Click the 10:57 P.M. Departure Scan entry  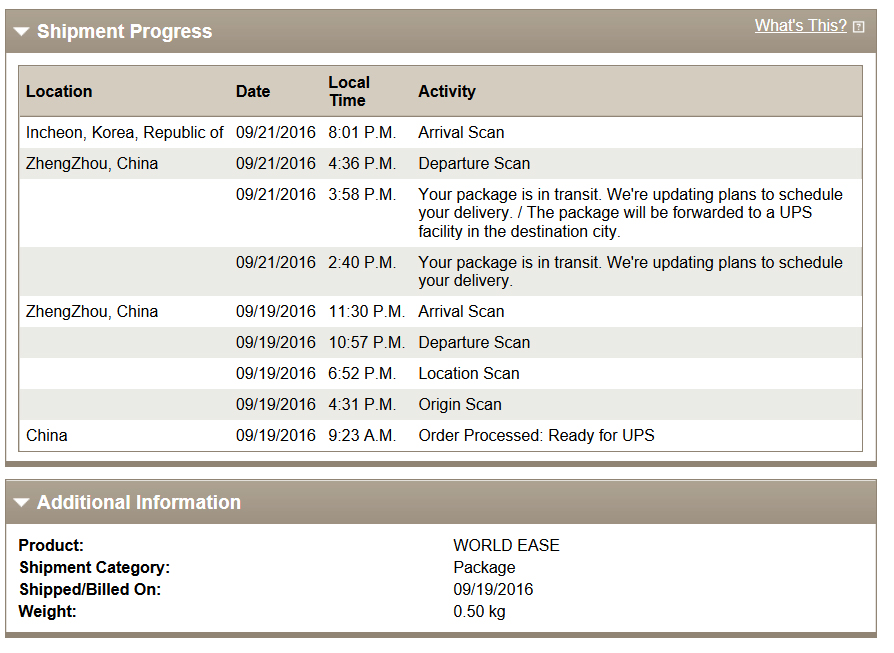(441, 343)
